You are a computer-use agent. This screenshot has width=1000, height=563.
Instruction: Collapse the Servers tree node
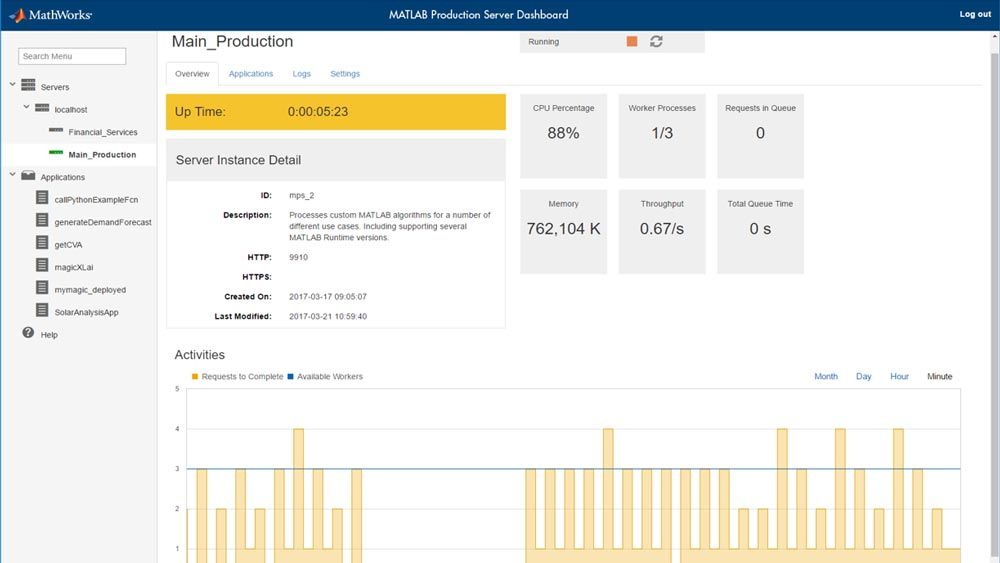13,86
